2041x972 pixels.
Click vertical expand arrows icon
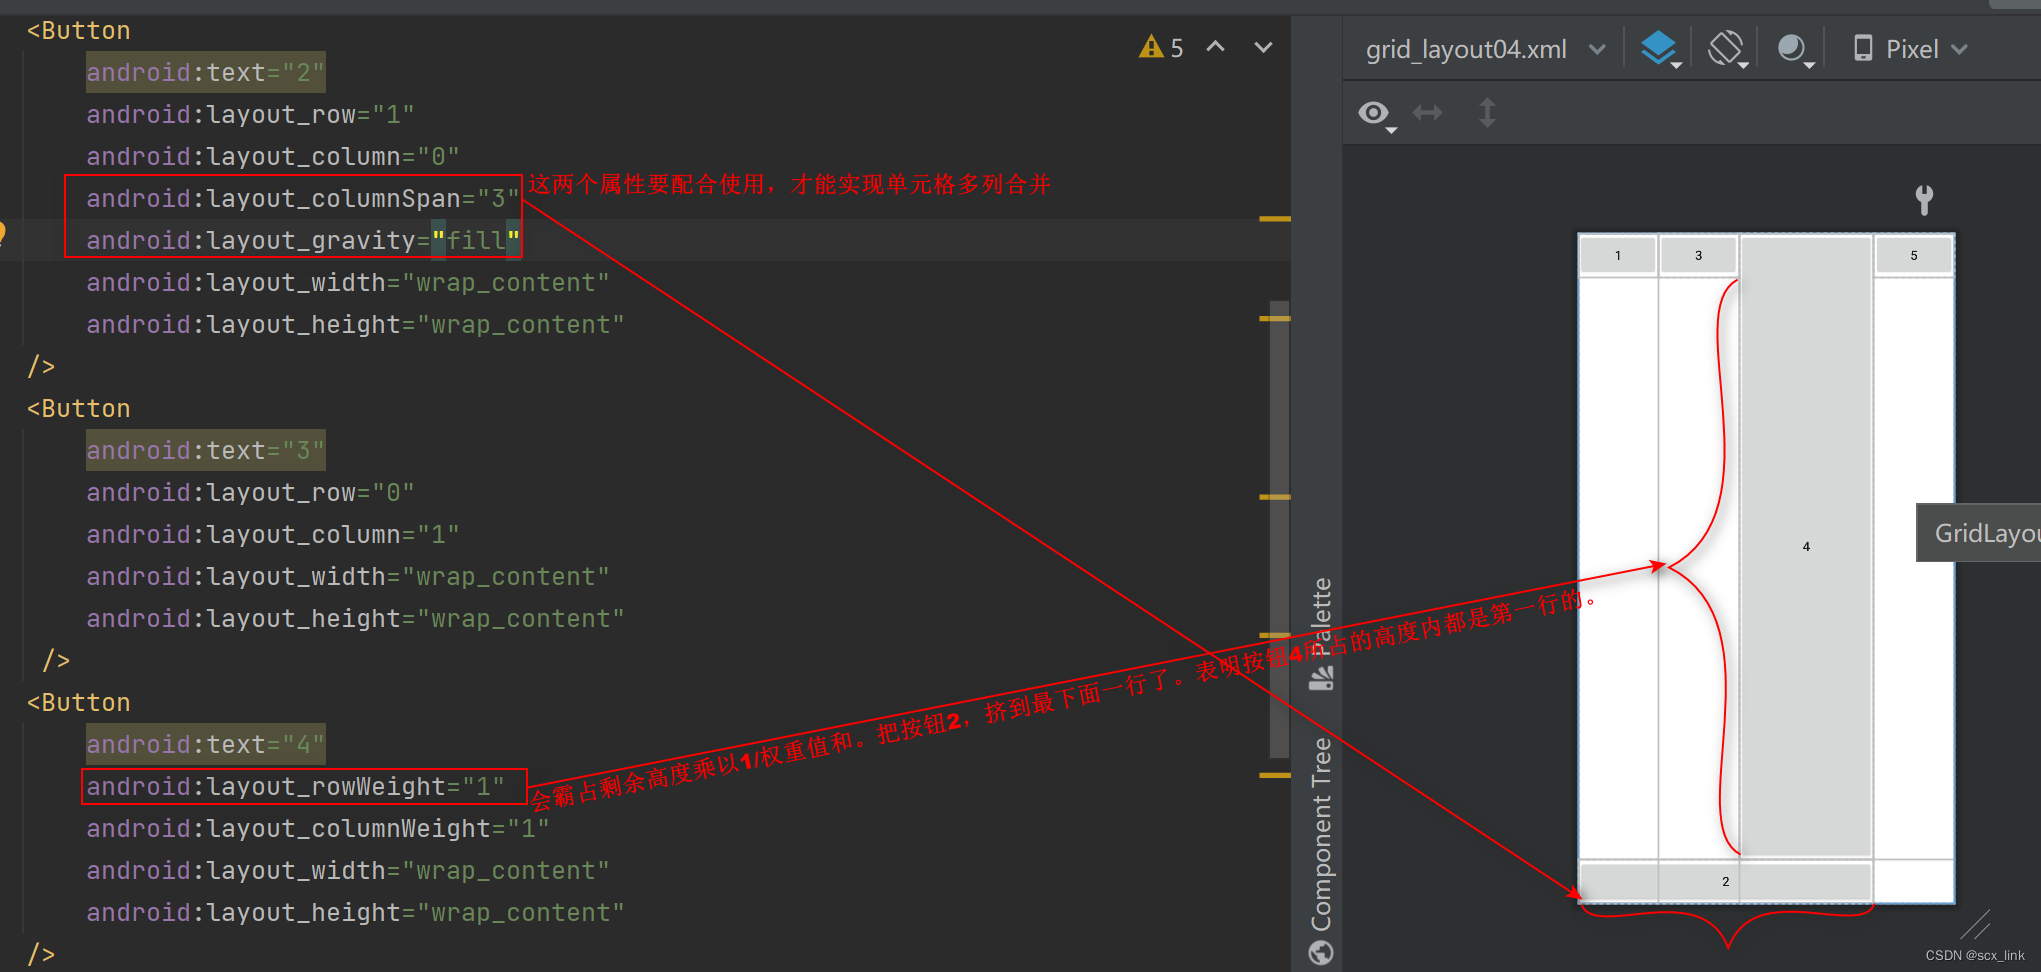tap(1487, 113)
